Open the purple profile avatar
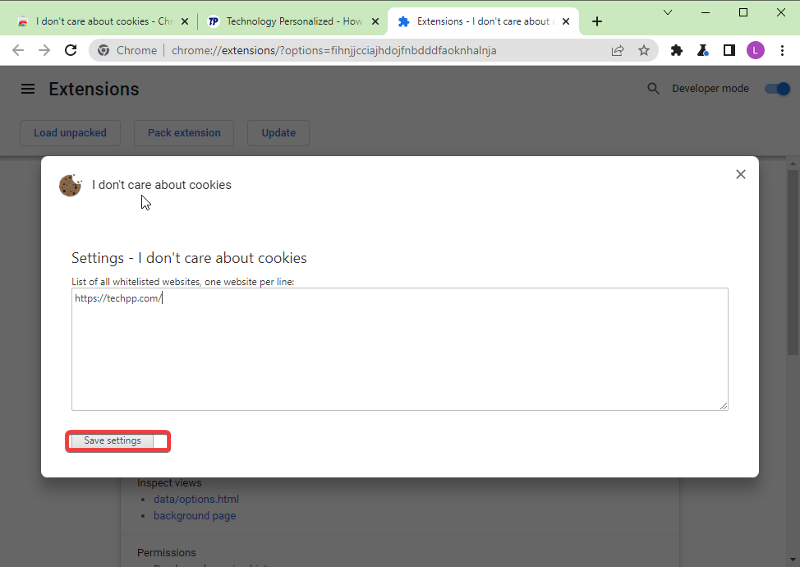This screenshot has height=567, width=800. pos(755,50)
